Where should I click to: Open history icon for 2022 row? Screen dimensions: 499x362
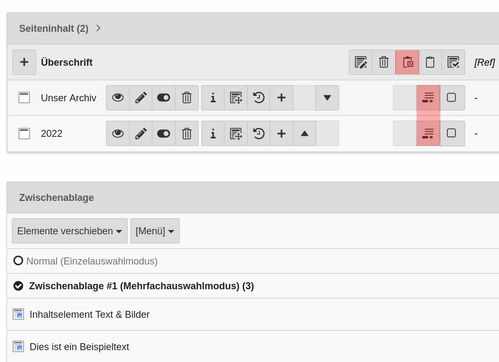coord(259,133)
